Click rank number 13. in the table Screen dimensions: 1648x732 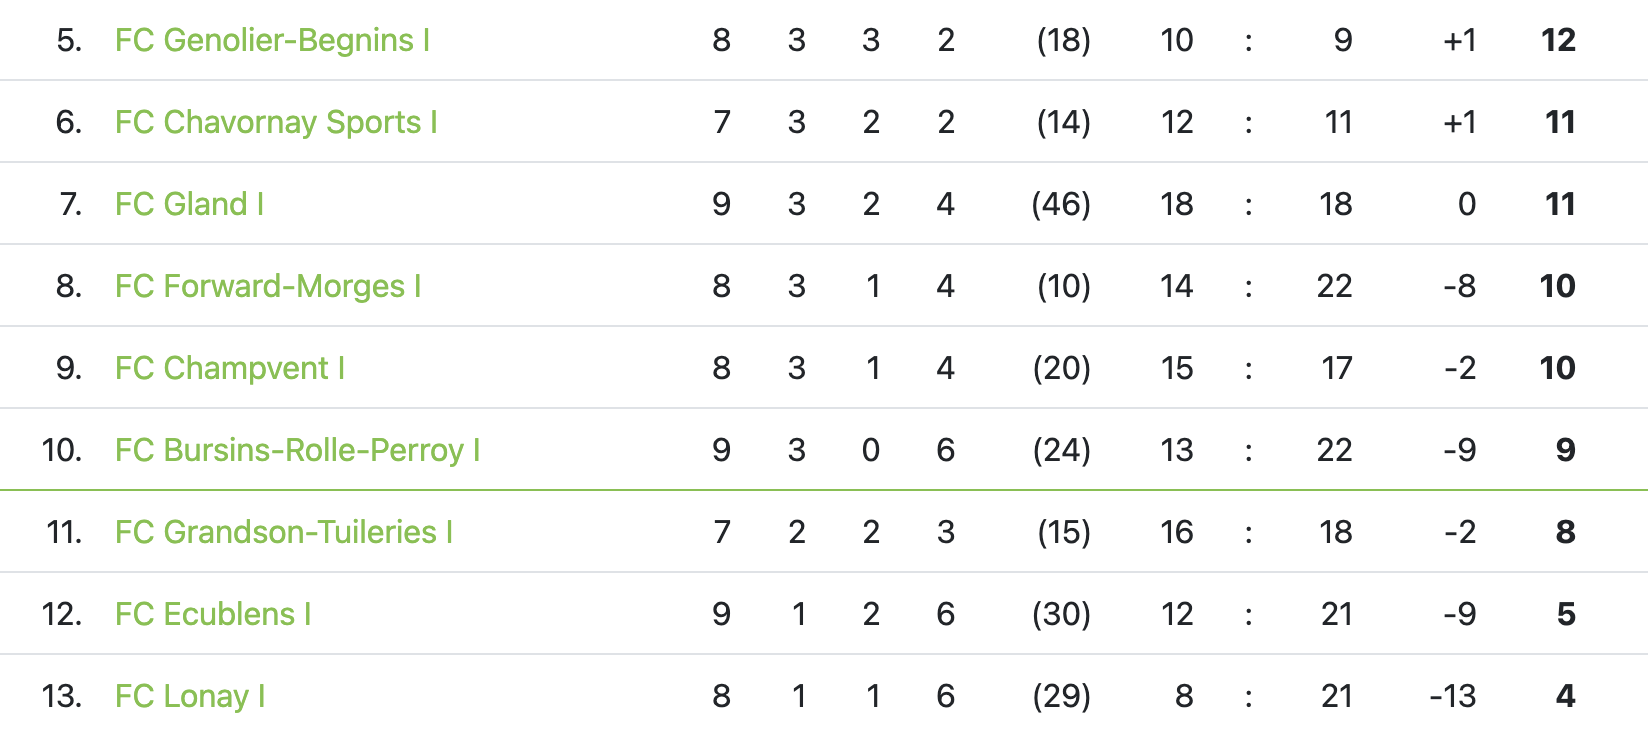tap(62, 696)
